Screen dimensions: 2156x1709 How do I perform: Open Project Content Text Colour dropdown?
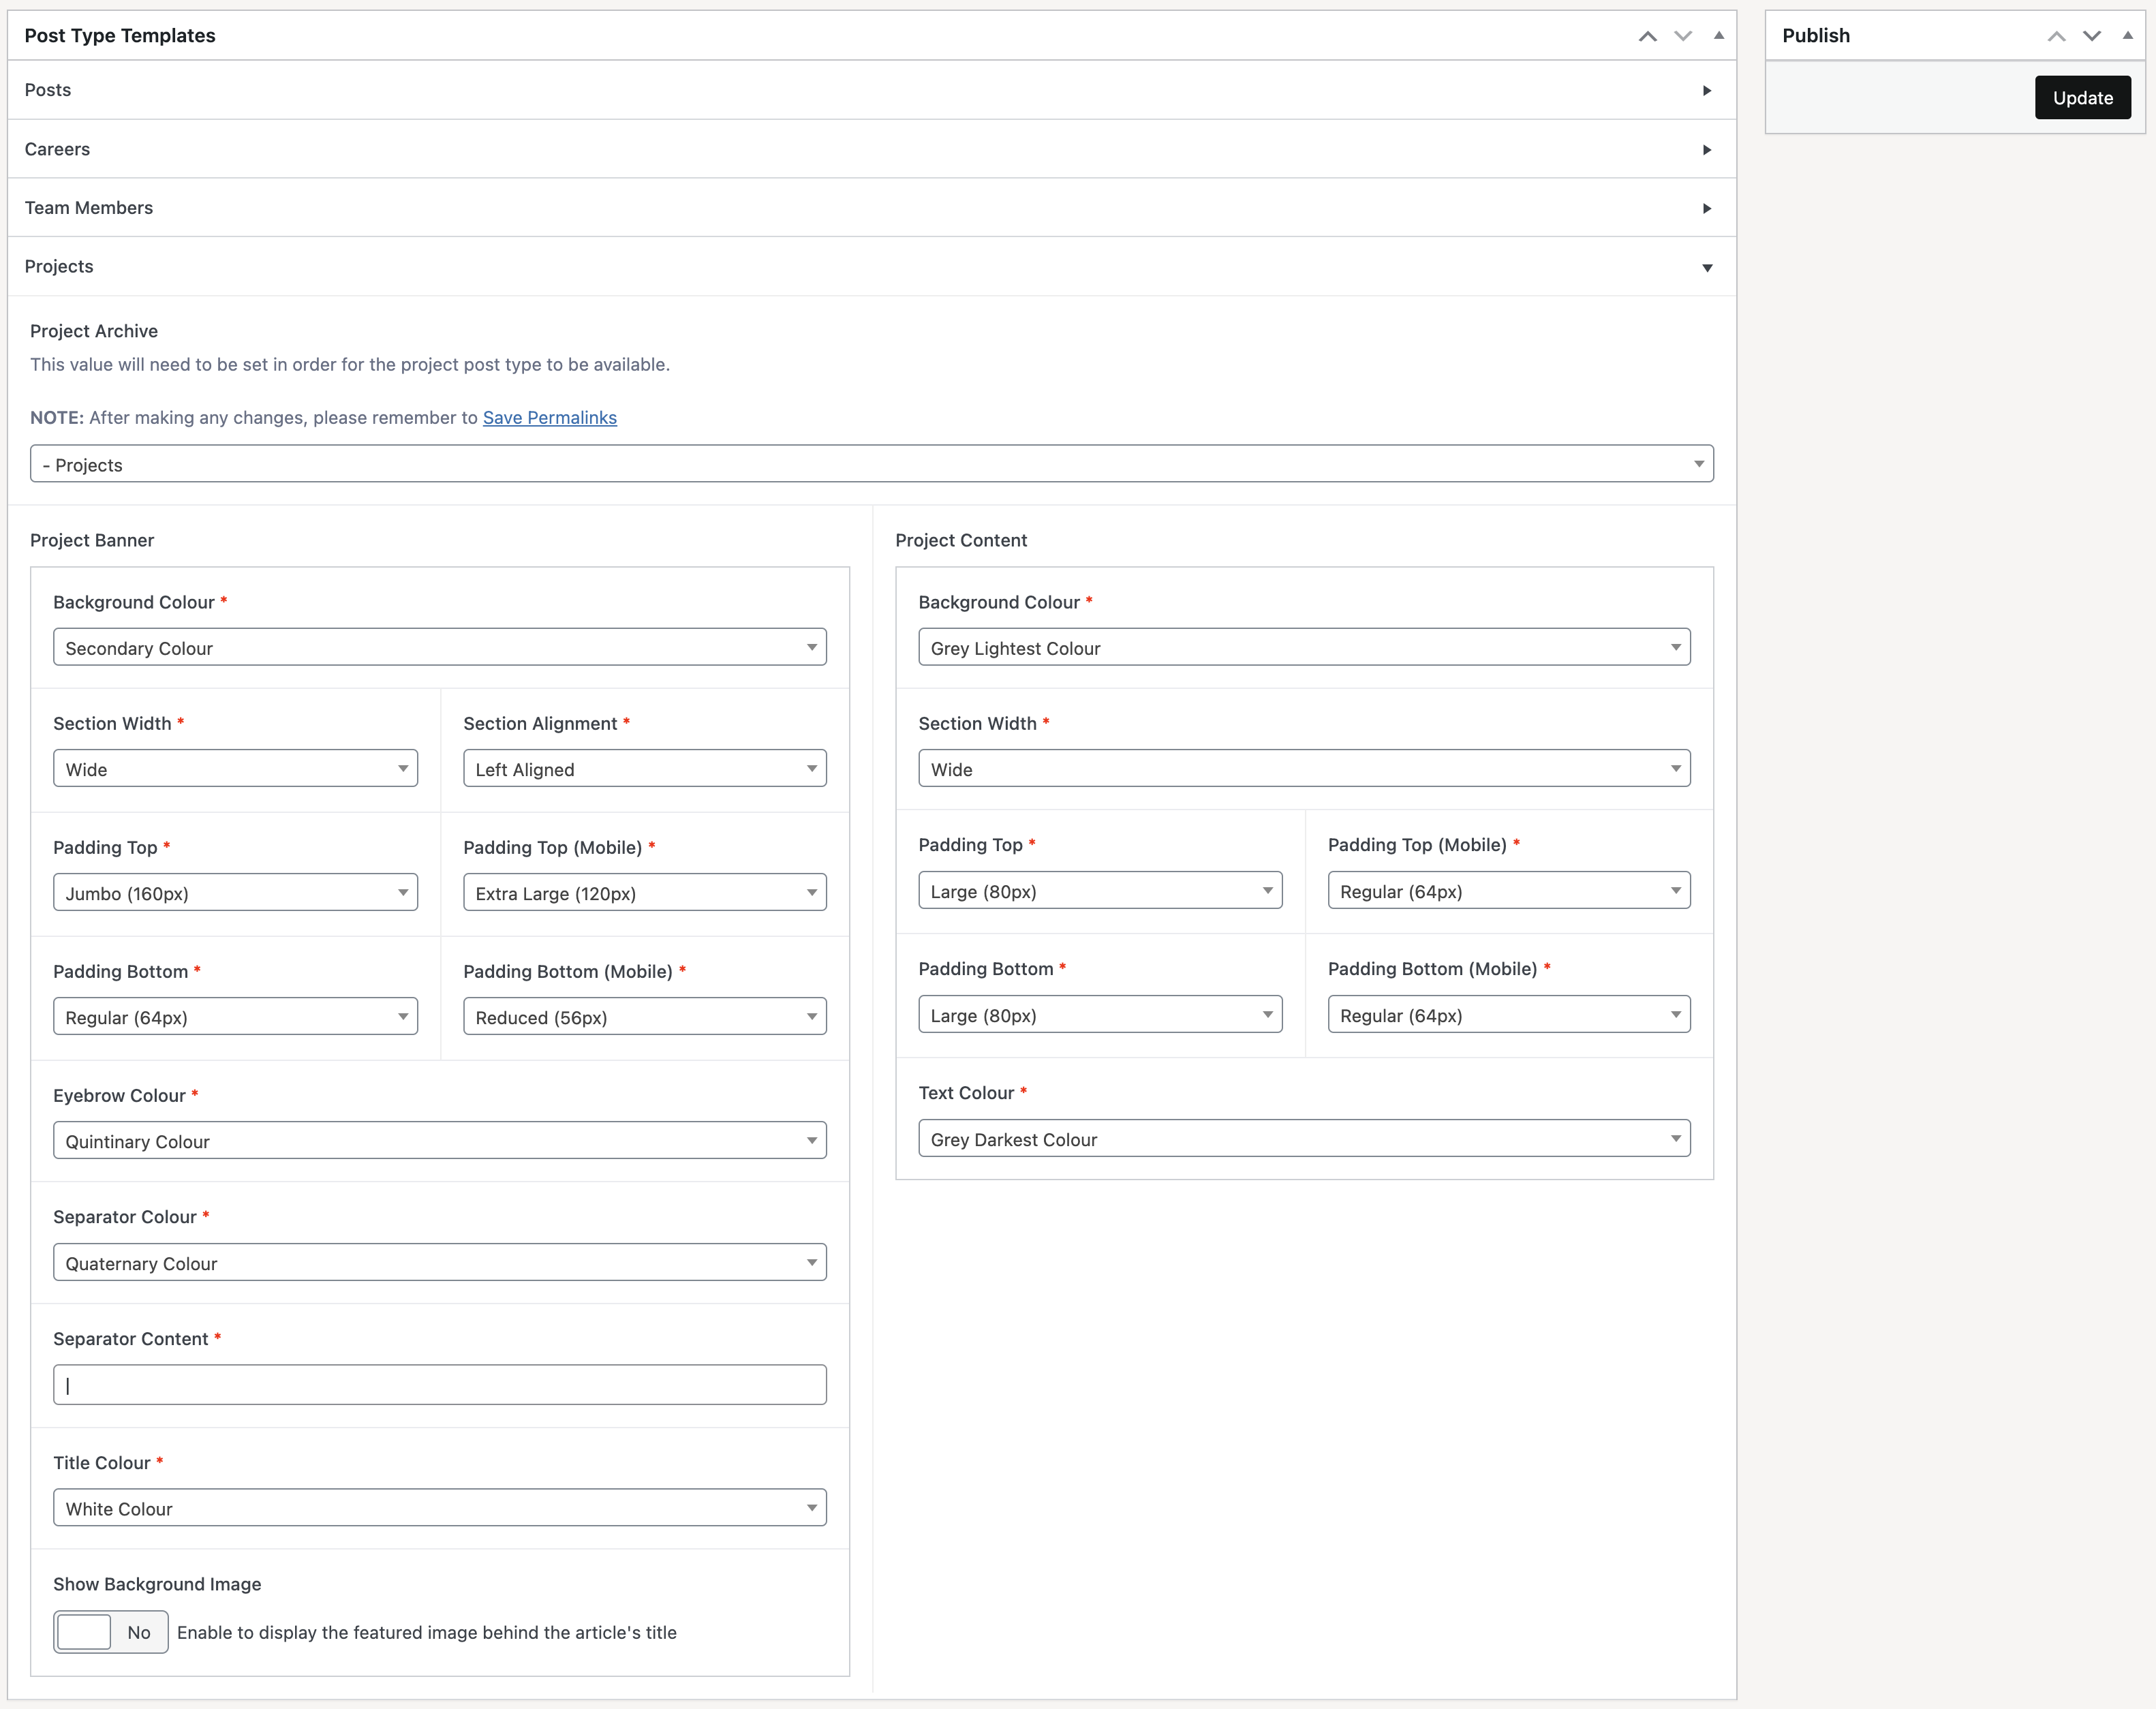click(x=1303, y=1139)
